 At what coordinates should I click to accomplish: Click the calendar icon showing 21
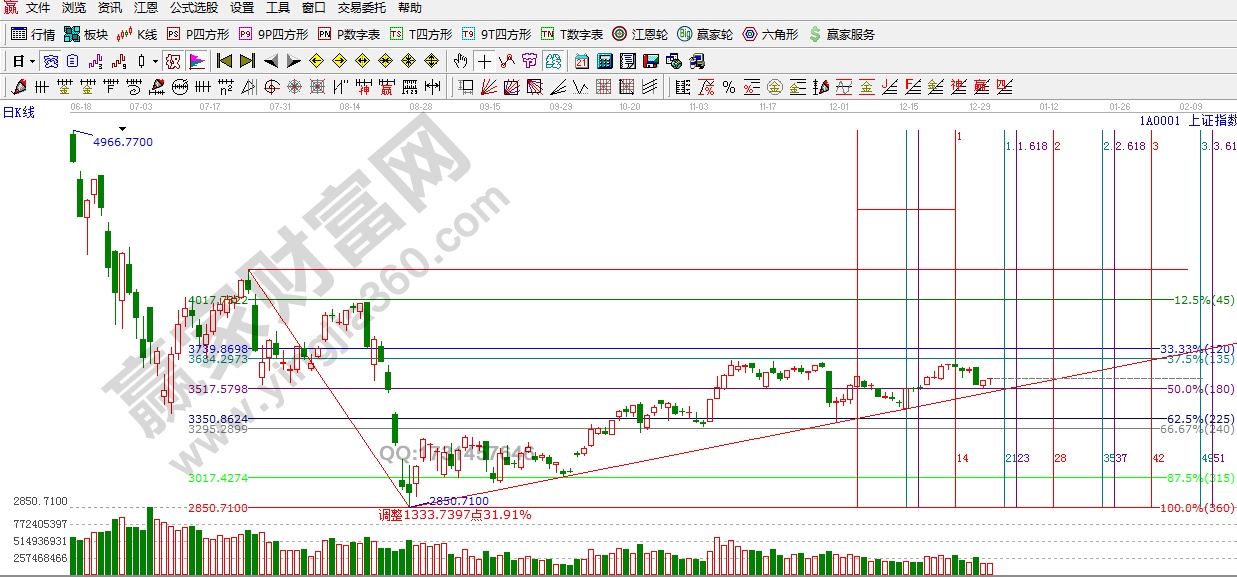[581, 61]
